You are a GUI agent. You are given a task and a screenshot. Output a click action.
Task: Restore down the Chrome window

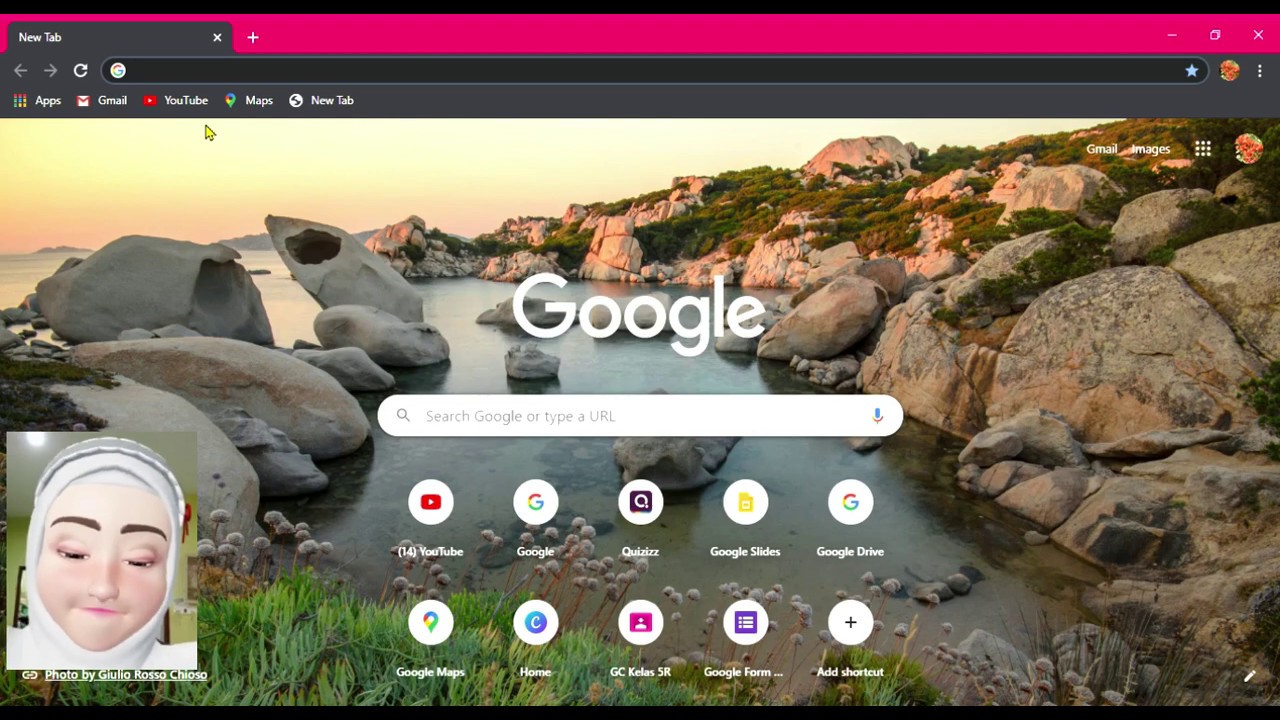(1215, 36)
